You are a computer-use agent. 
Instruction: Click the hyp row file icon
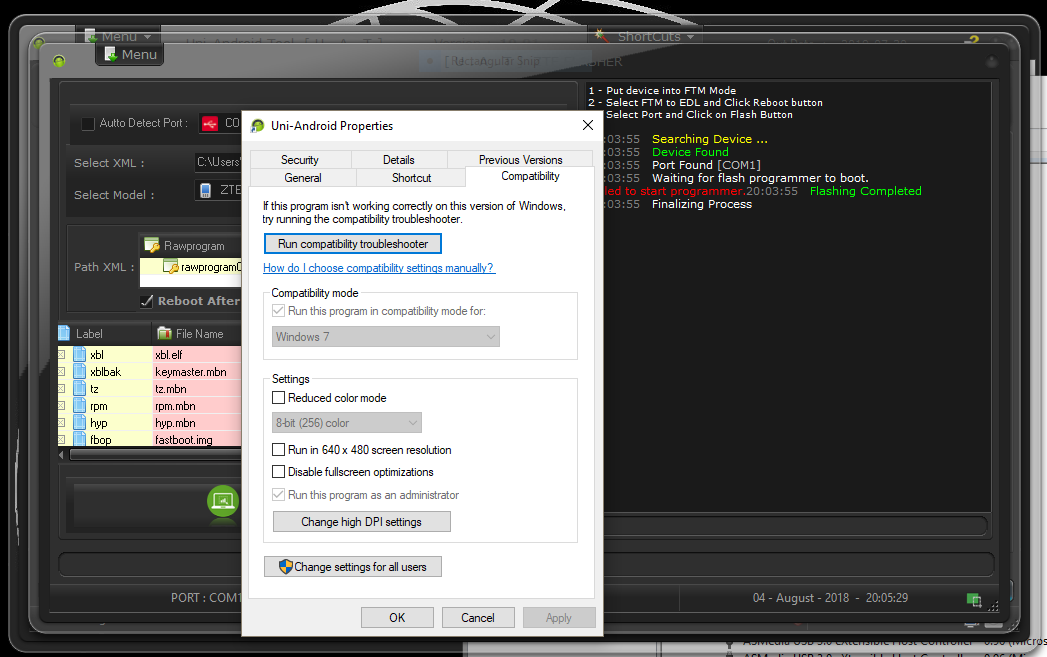tap(79, 423)
